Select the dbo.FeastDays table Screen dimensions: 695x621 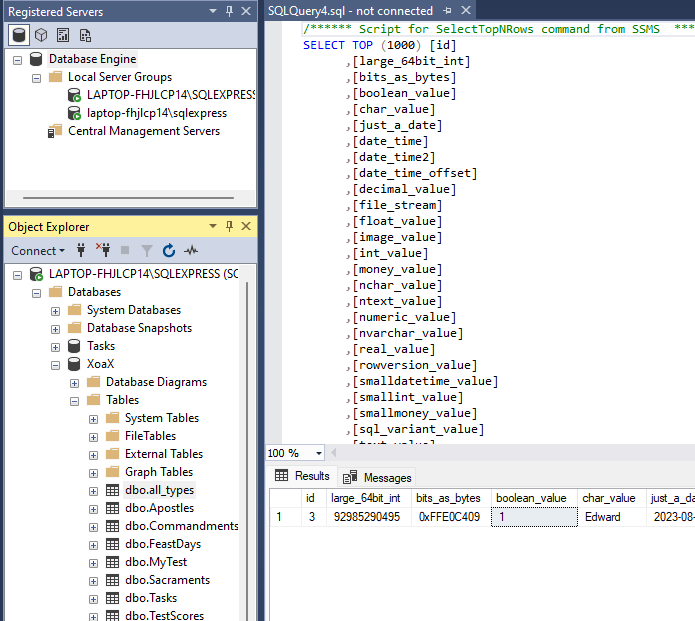163,544
